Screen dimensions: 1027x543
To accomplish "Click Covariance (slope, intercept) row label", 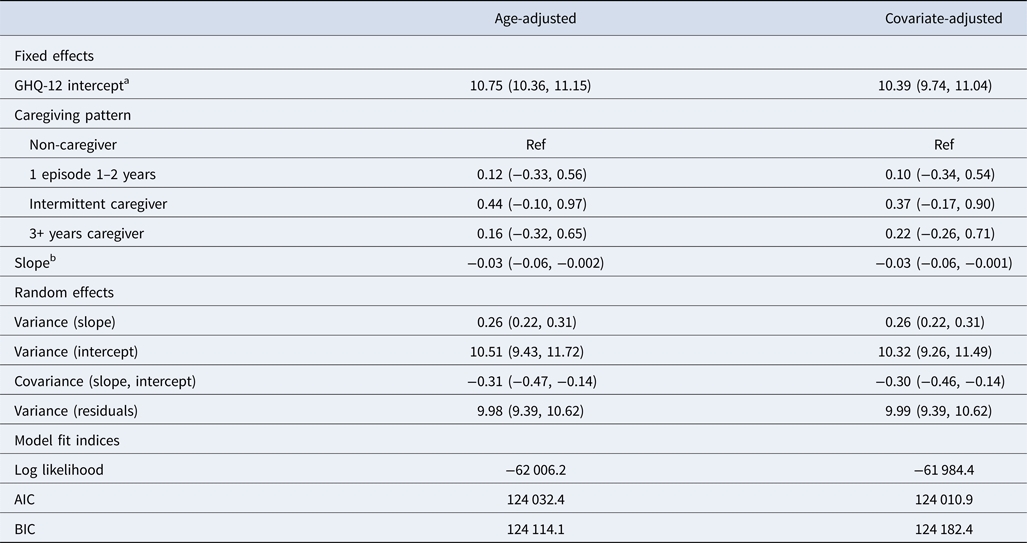I will (105, 381).
